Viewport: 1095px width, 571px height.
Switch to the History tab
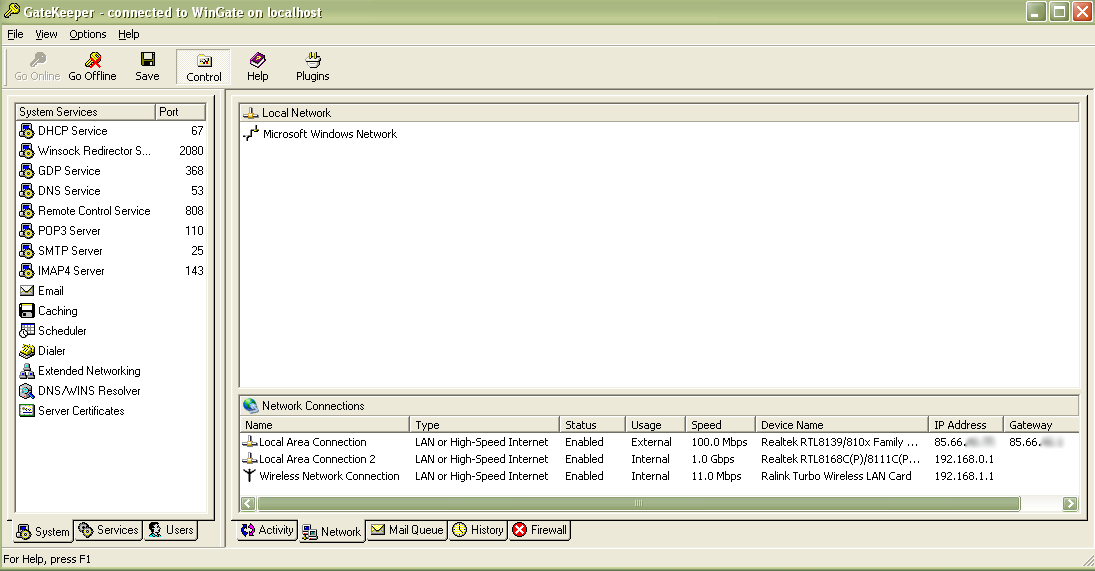tap(478, 531)
